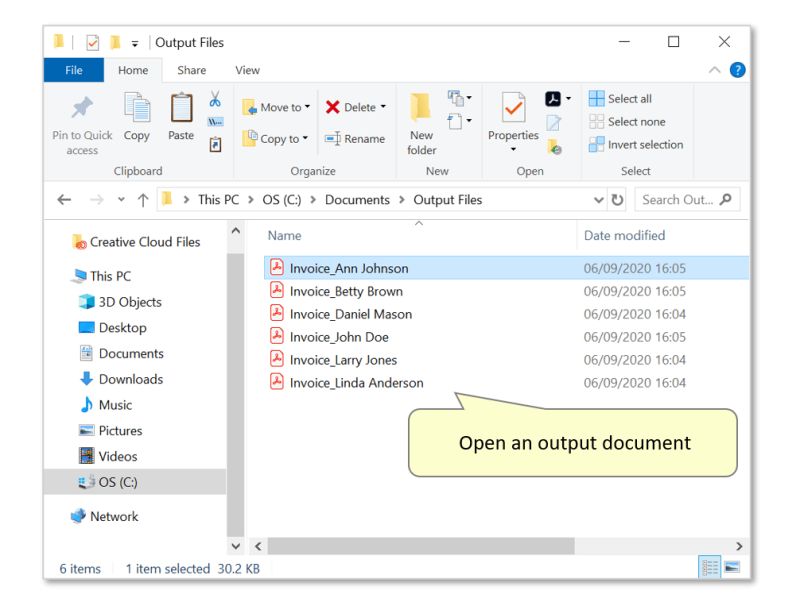The image size is (800, 606).
Task: Open the File menu
Action: click(74, 70)
